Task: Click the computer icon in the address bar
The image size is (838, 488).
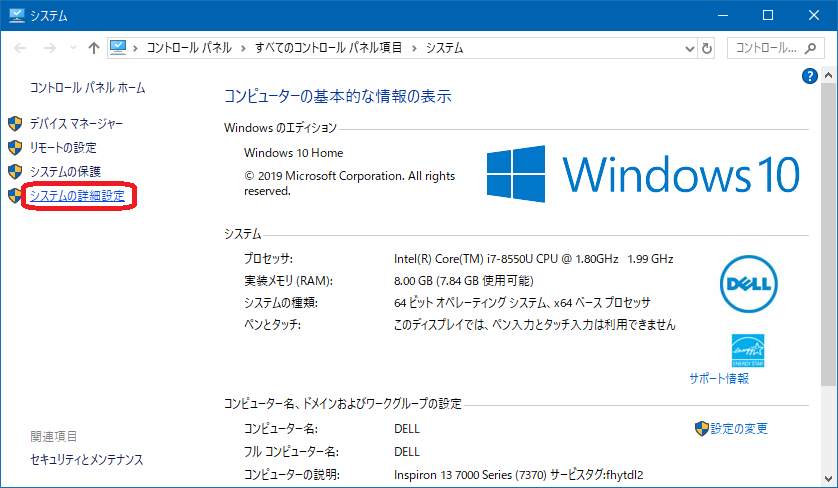Action: tap(118, 48)
